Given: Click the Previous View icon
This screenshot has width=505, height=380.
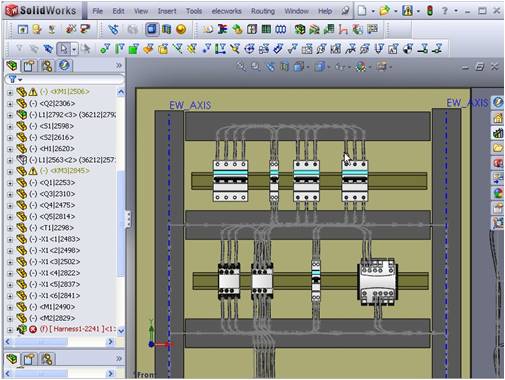Looking at the screenshot, I should pos(270,67).
